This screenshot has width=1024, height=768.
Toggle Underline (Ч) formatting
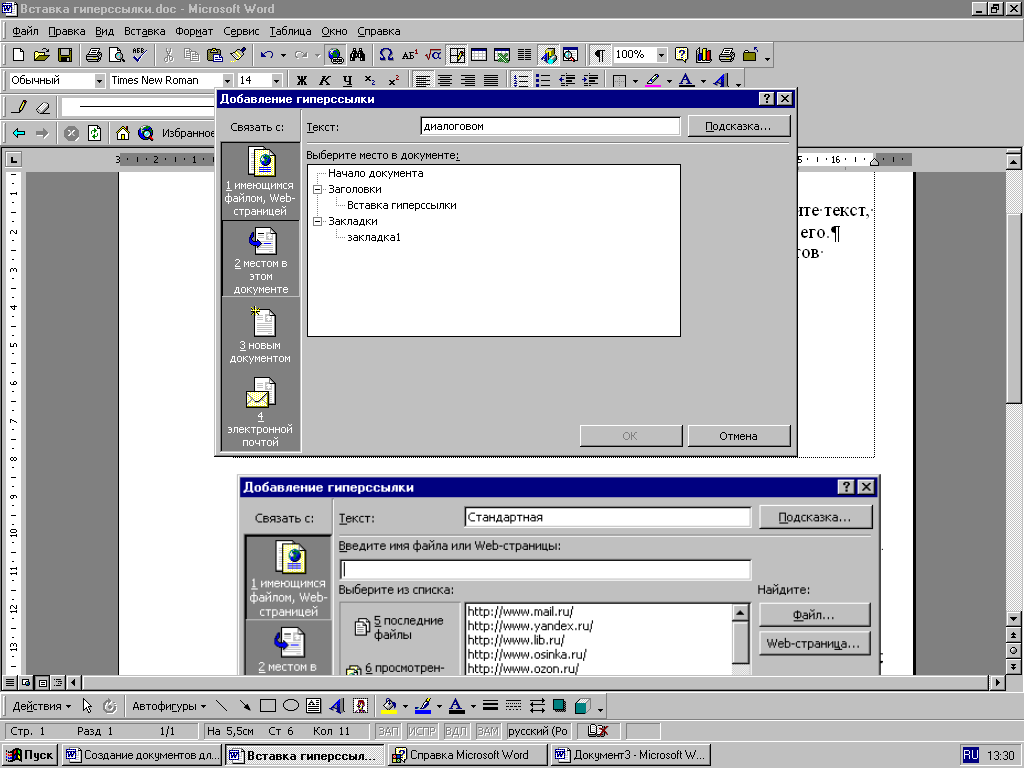(347, 80)
